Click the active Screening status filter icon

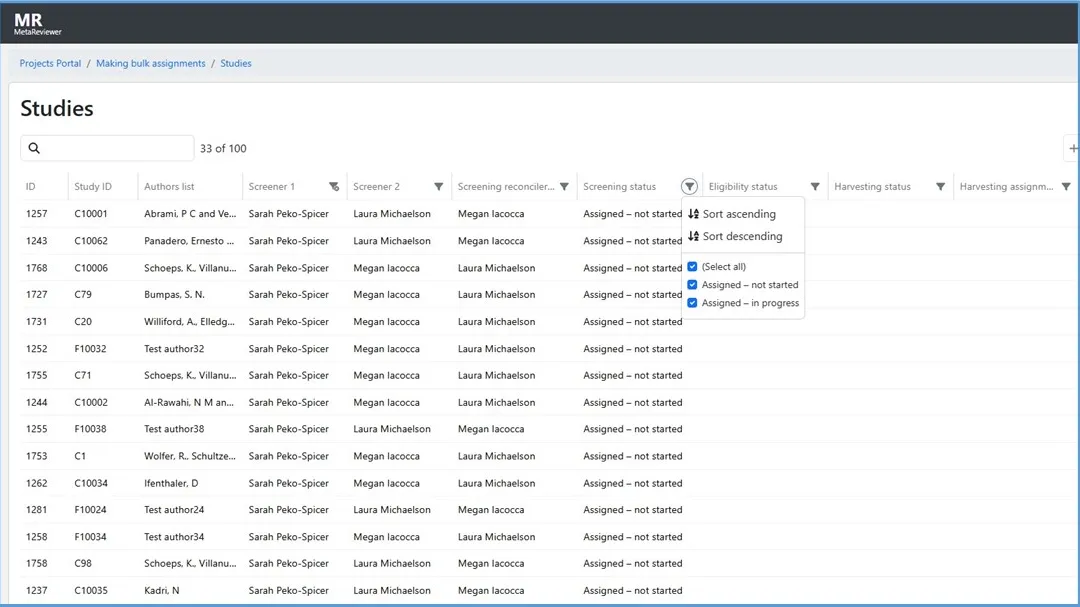tap(689, 187)
